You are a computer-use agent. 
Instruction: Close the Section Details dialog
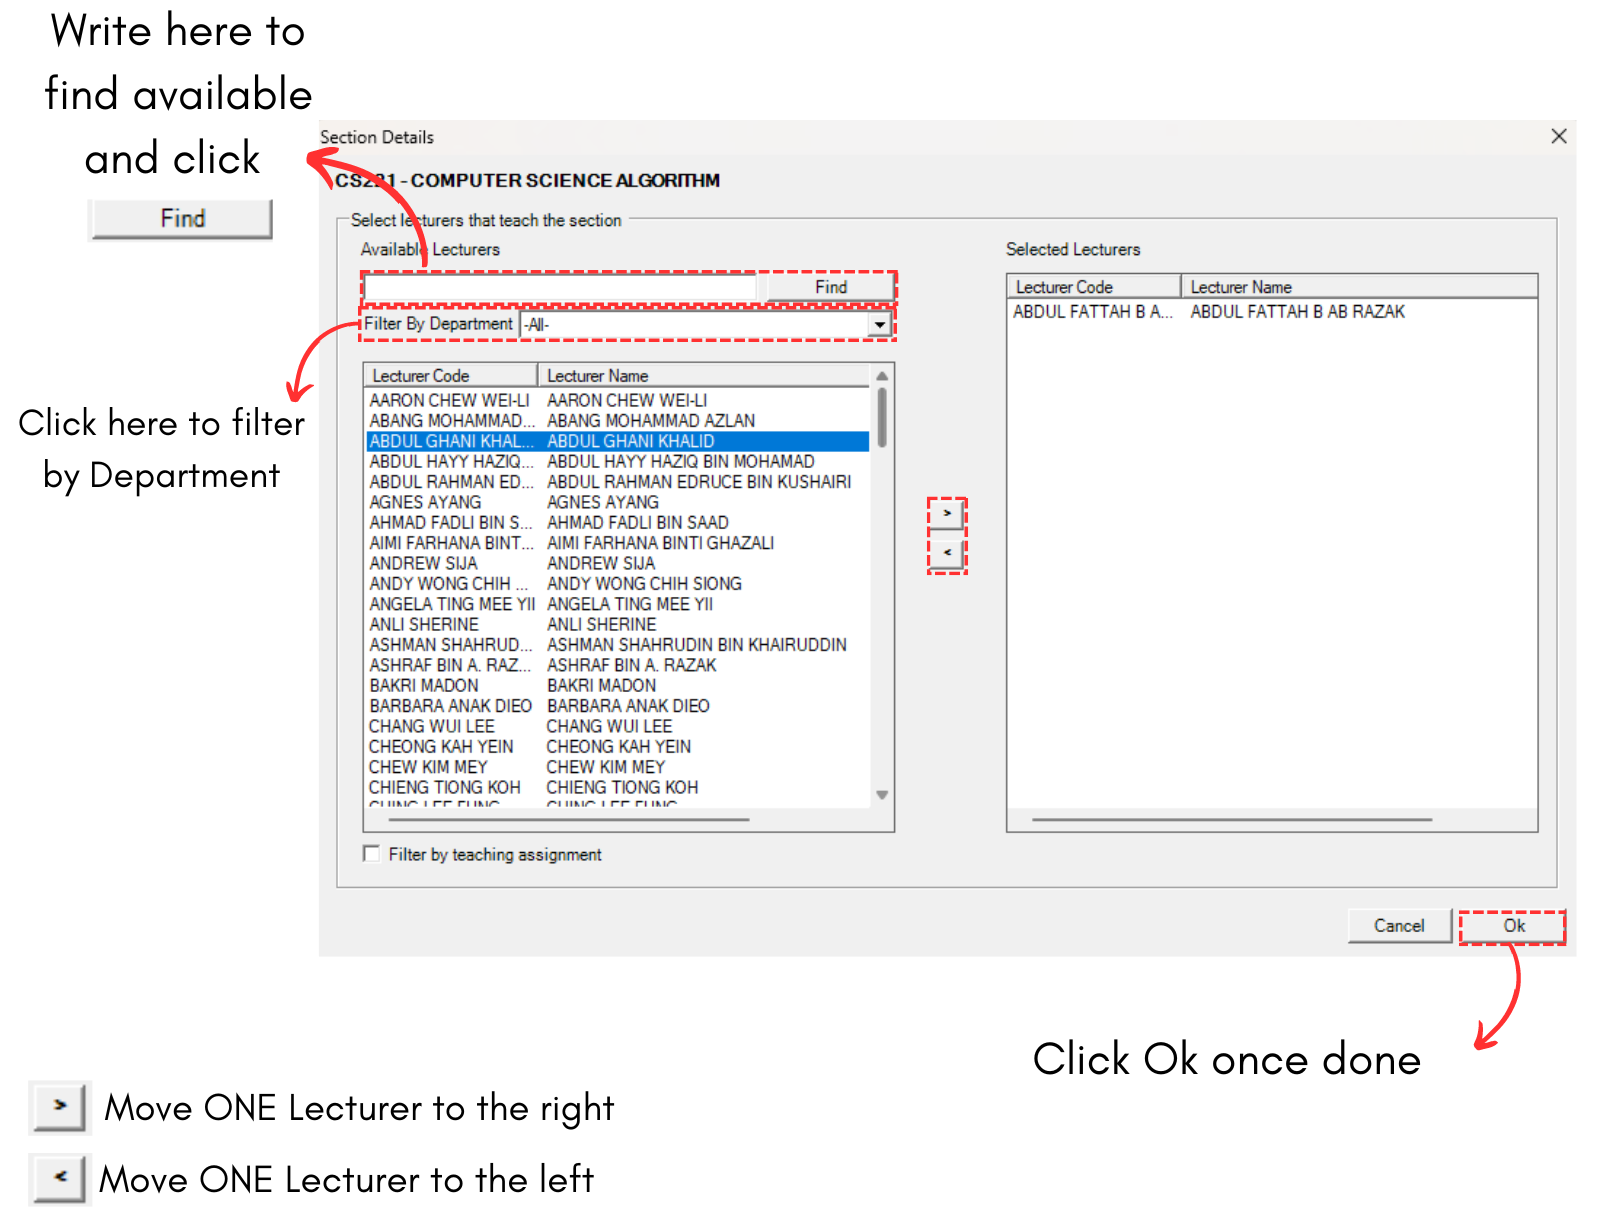pos(1558,137)
